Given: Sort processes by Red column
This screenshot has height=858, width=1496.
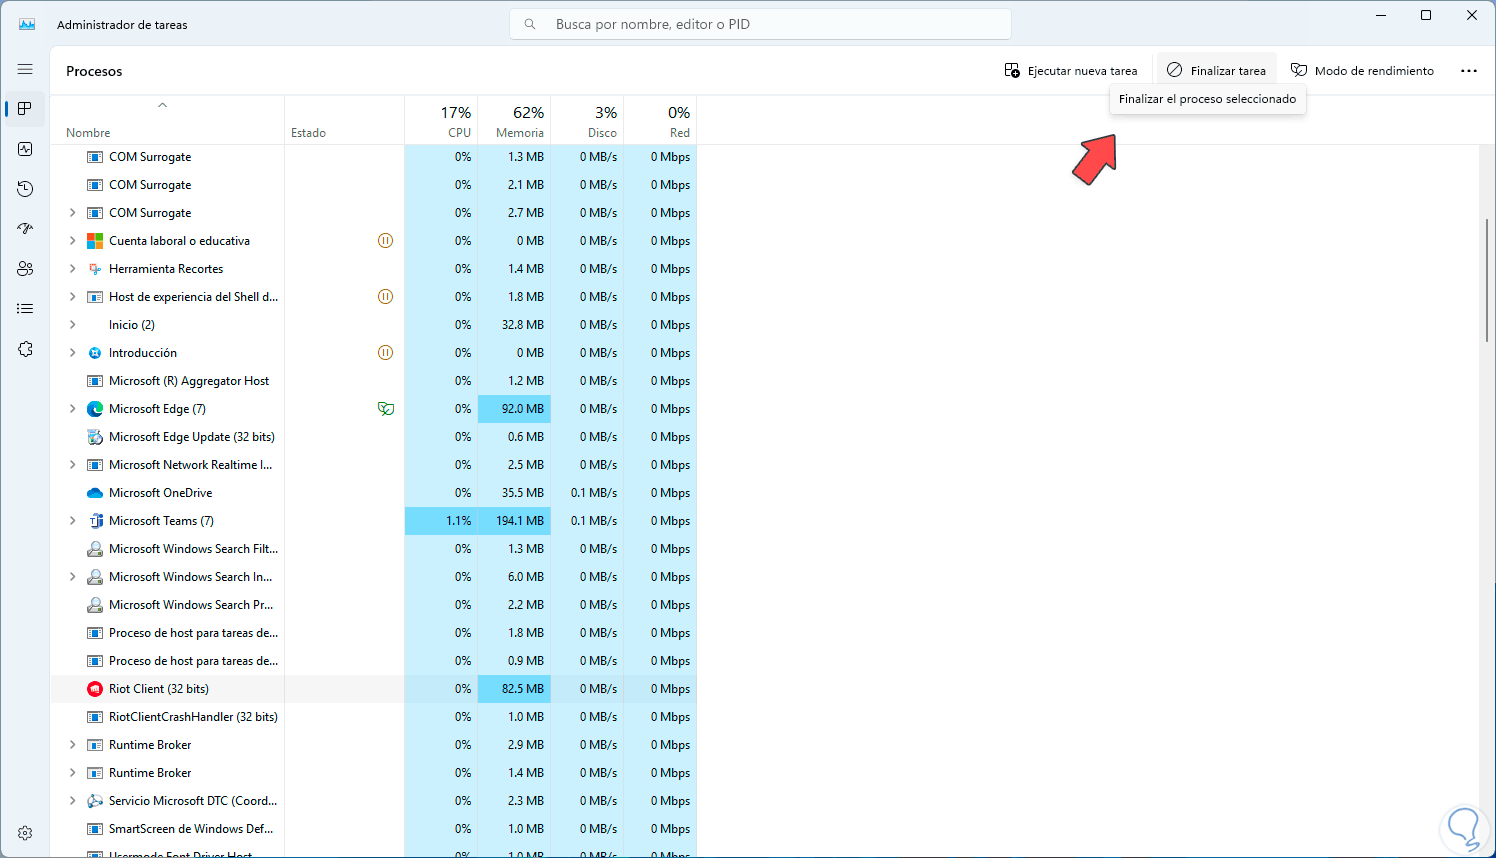Looking at the screenshot, I should (x=660, y=121).
